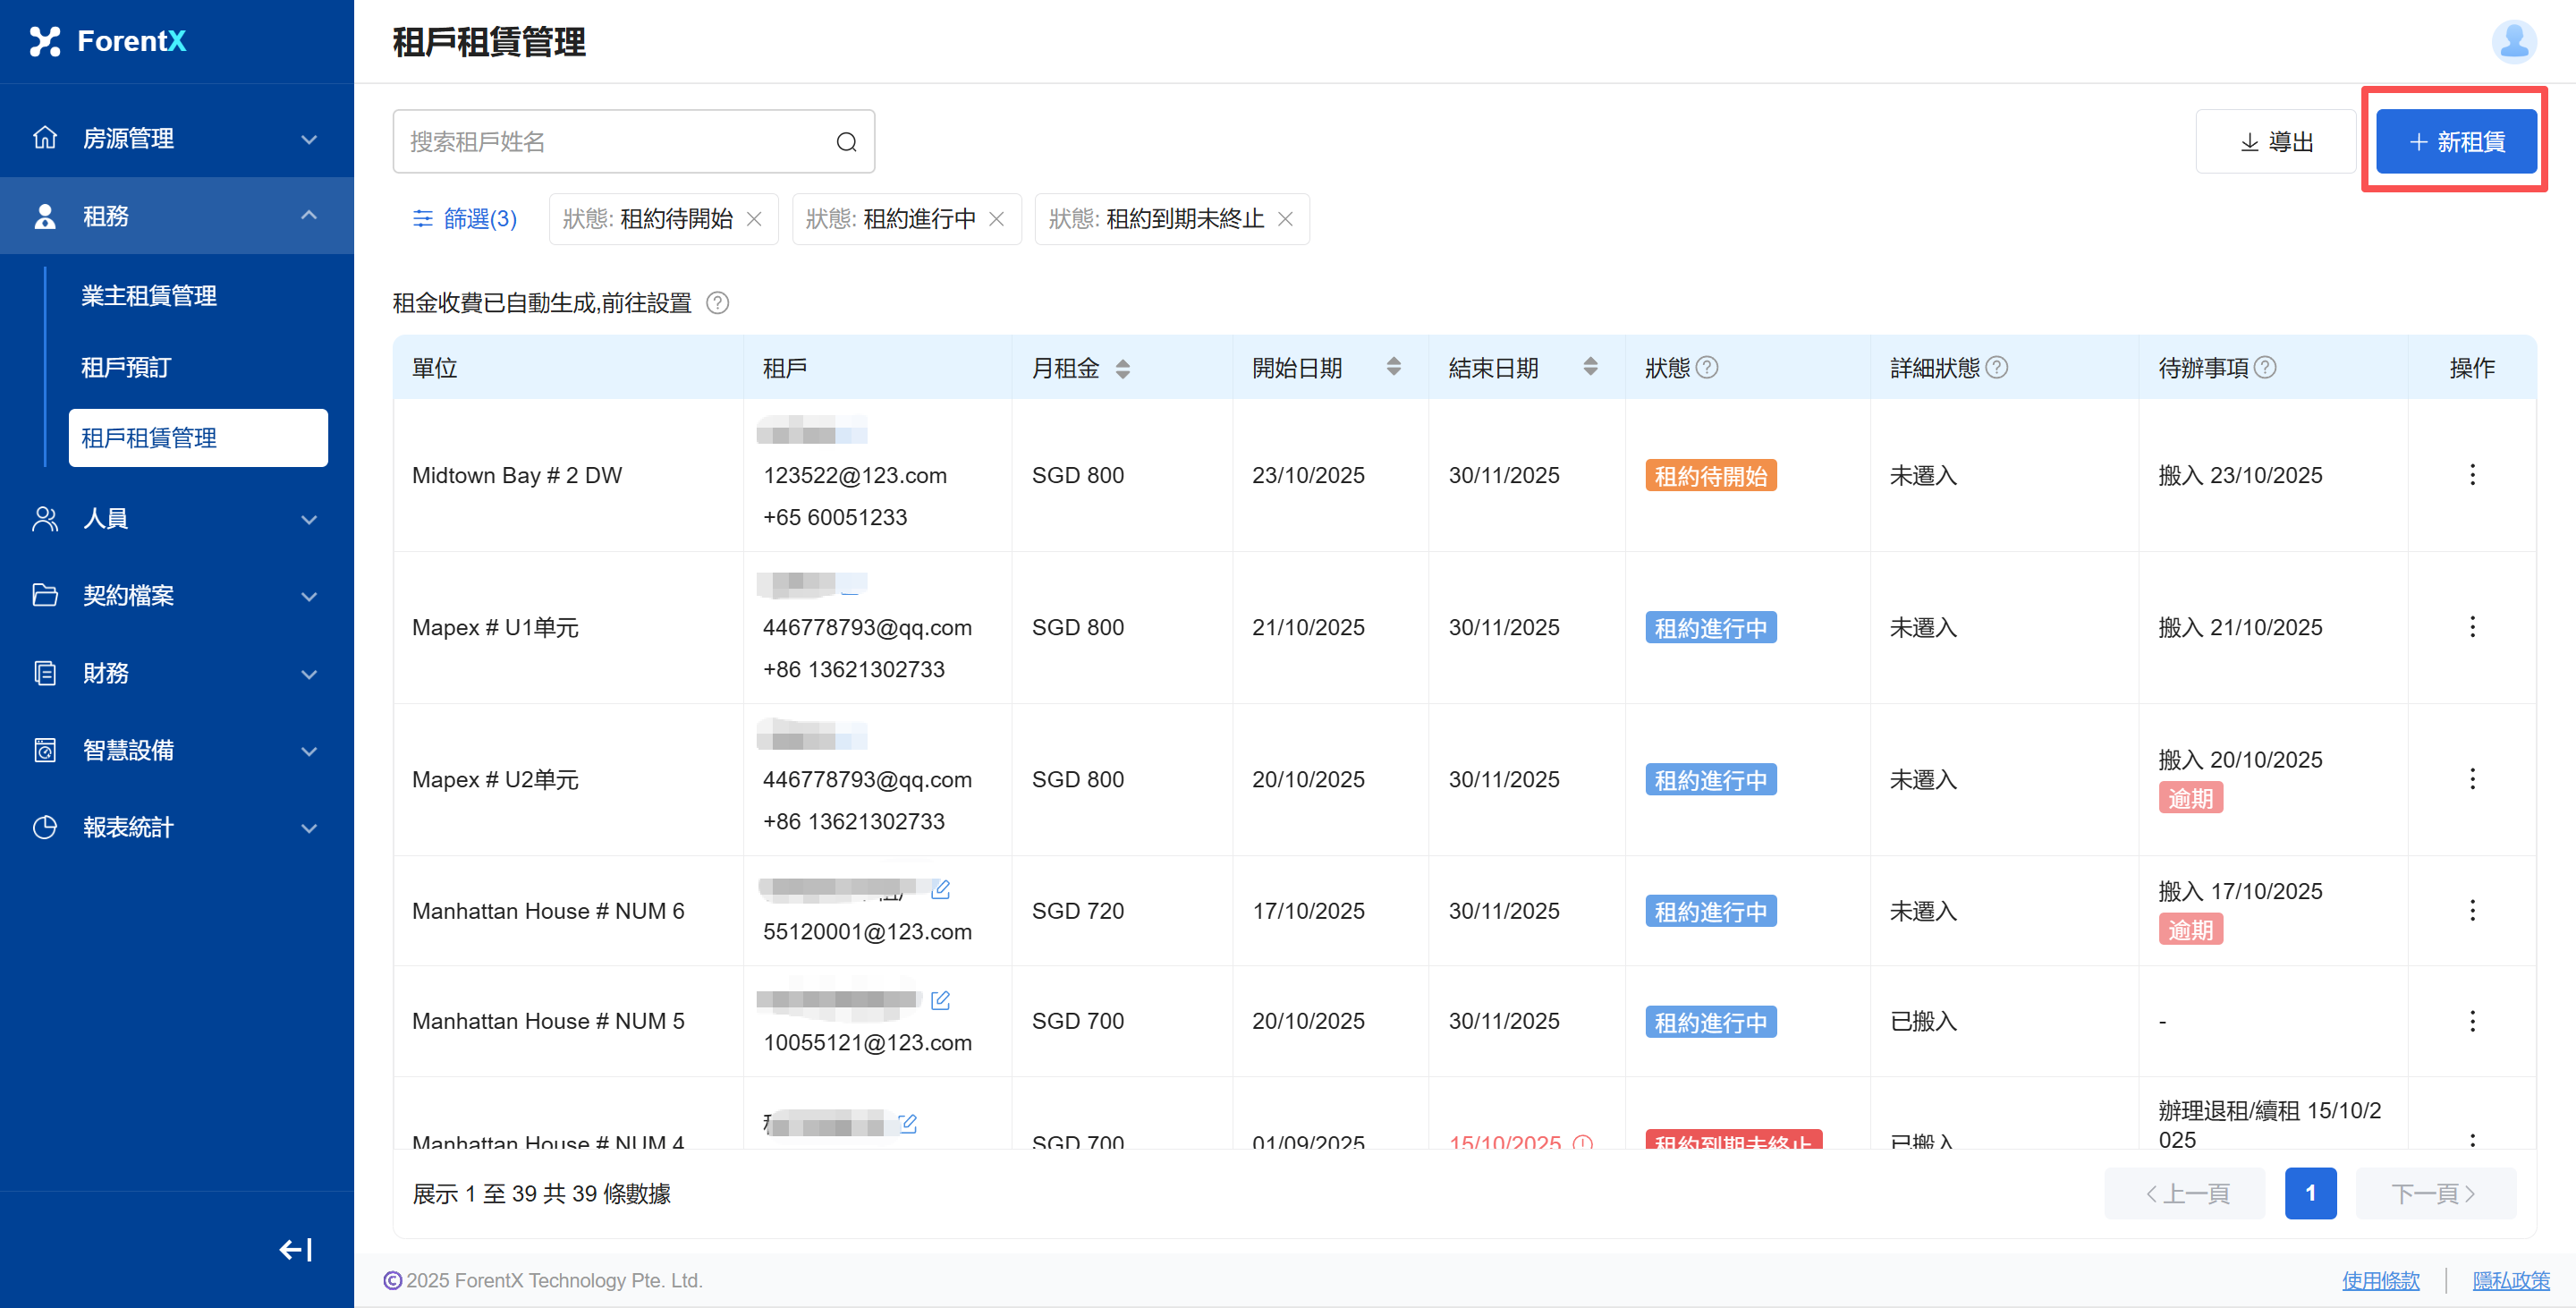
Task: Click help icon next to 詳細狀態 header
Action: click(1997, 367)
